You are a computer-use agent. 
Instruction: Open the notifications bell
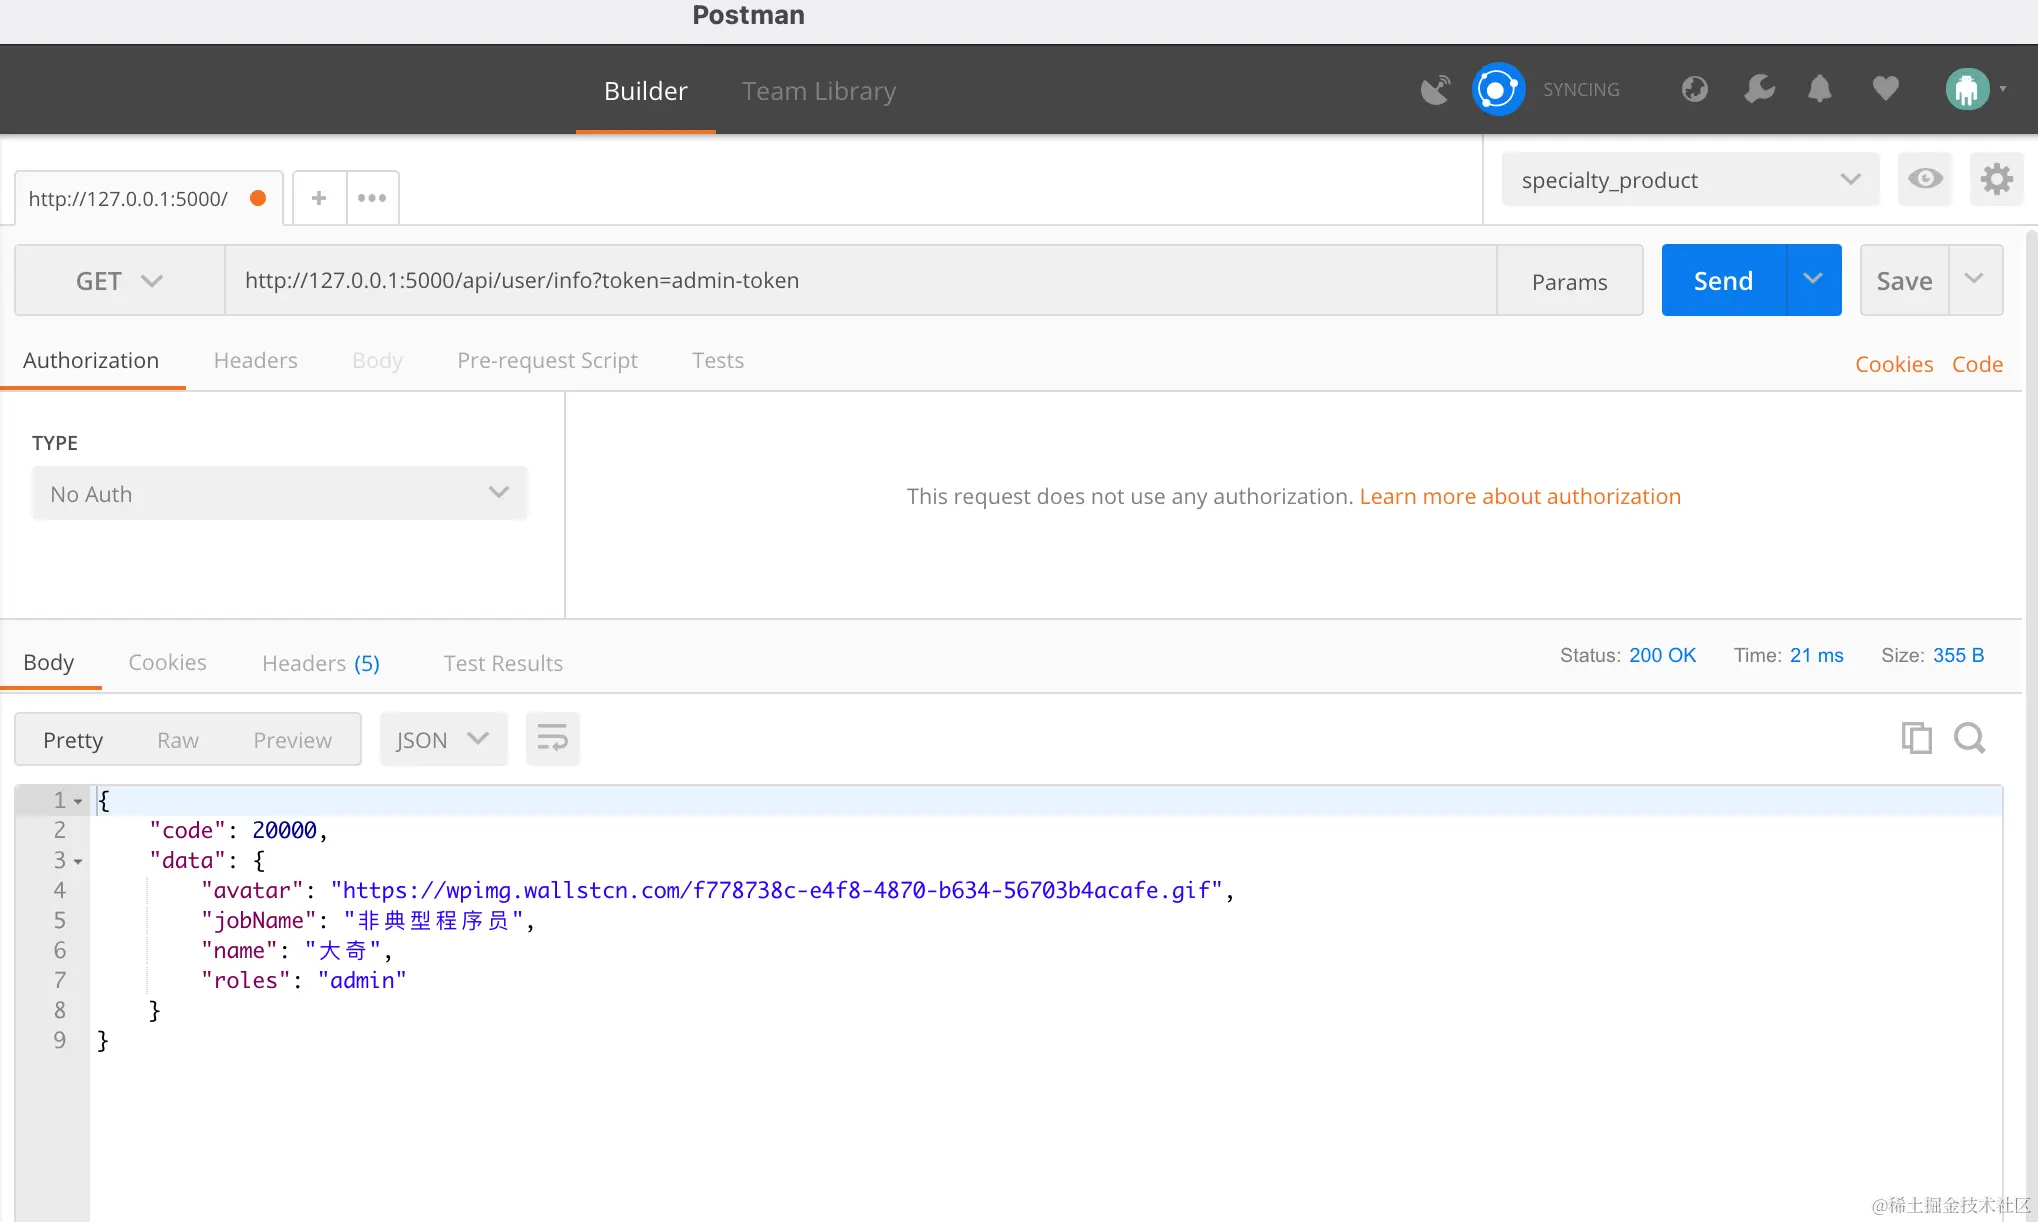1819,90
